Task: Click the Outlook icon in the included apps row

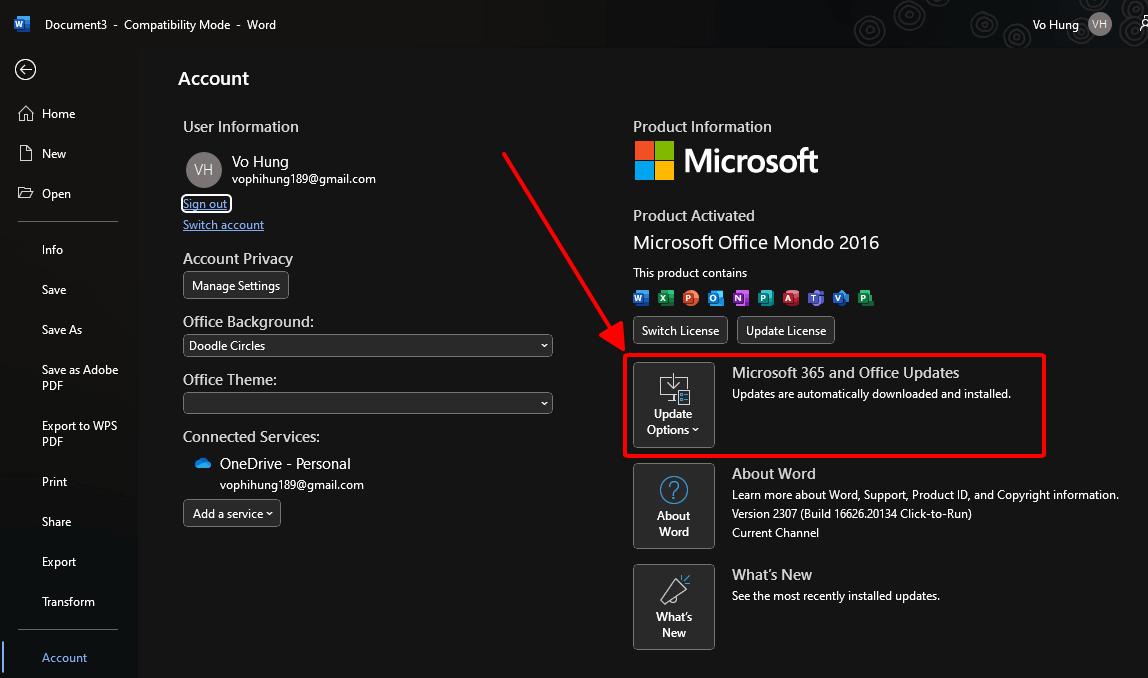Action: [x=715, y=297]
